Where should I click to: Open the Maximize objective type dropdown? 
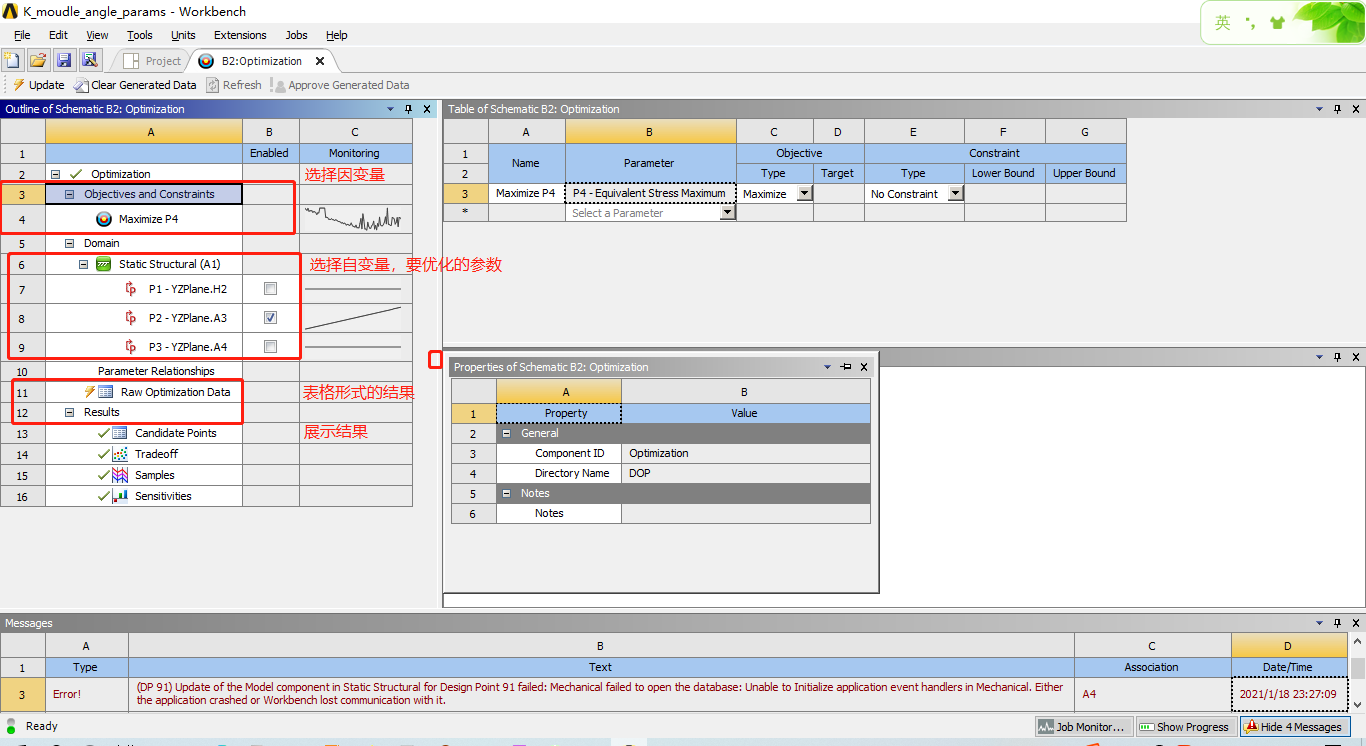tap(806, 192)
